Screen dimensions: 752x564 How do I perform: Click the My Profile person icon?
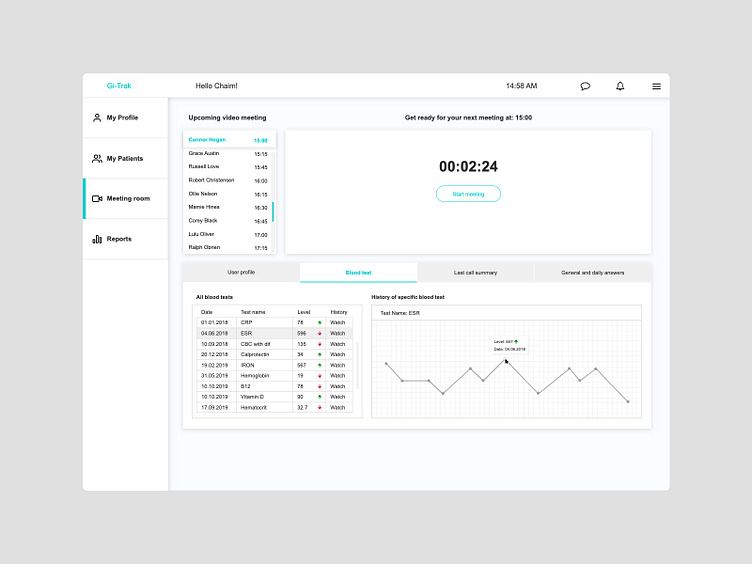[97, 118]
